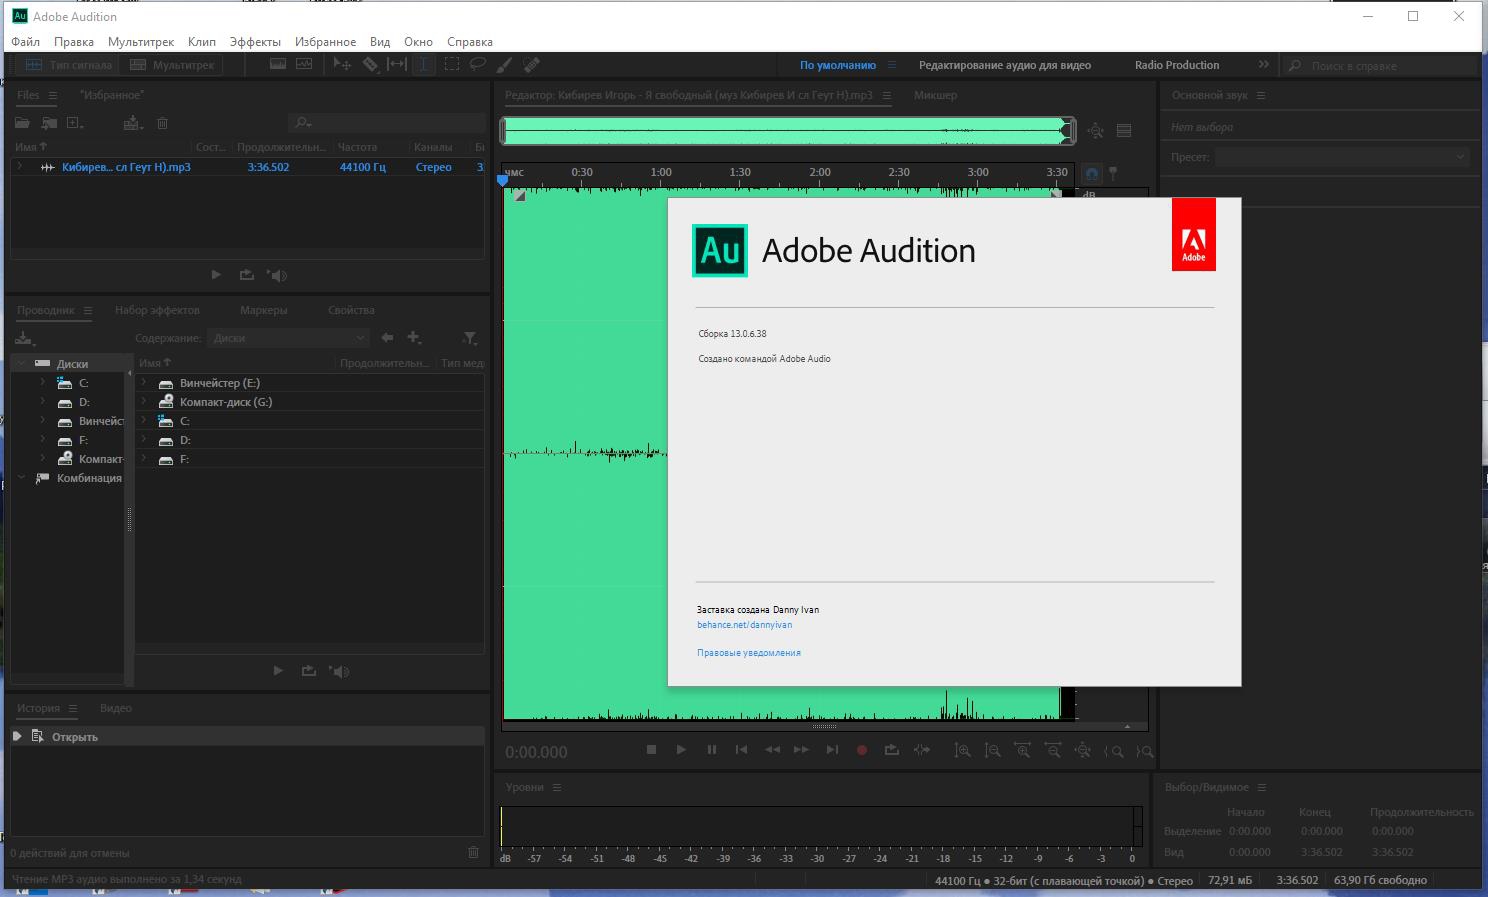Open workspace overflow chevrons menu

1263,65
